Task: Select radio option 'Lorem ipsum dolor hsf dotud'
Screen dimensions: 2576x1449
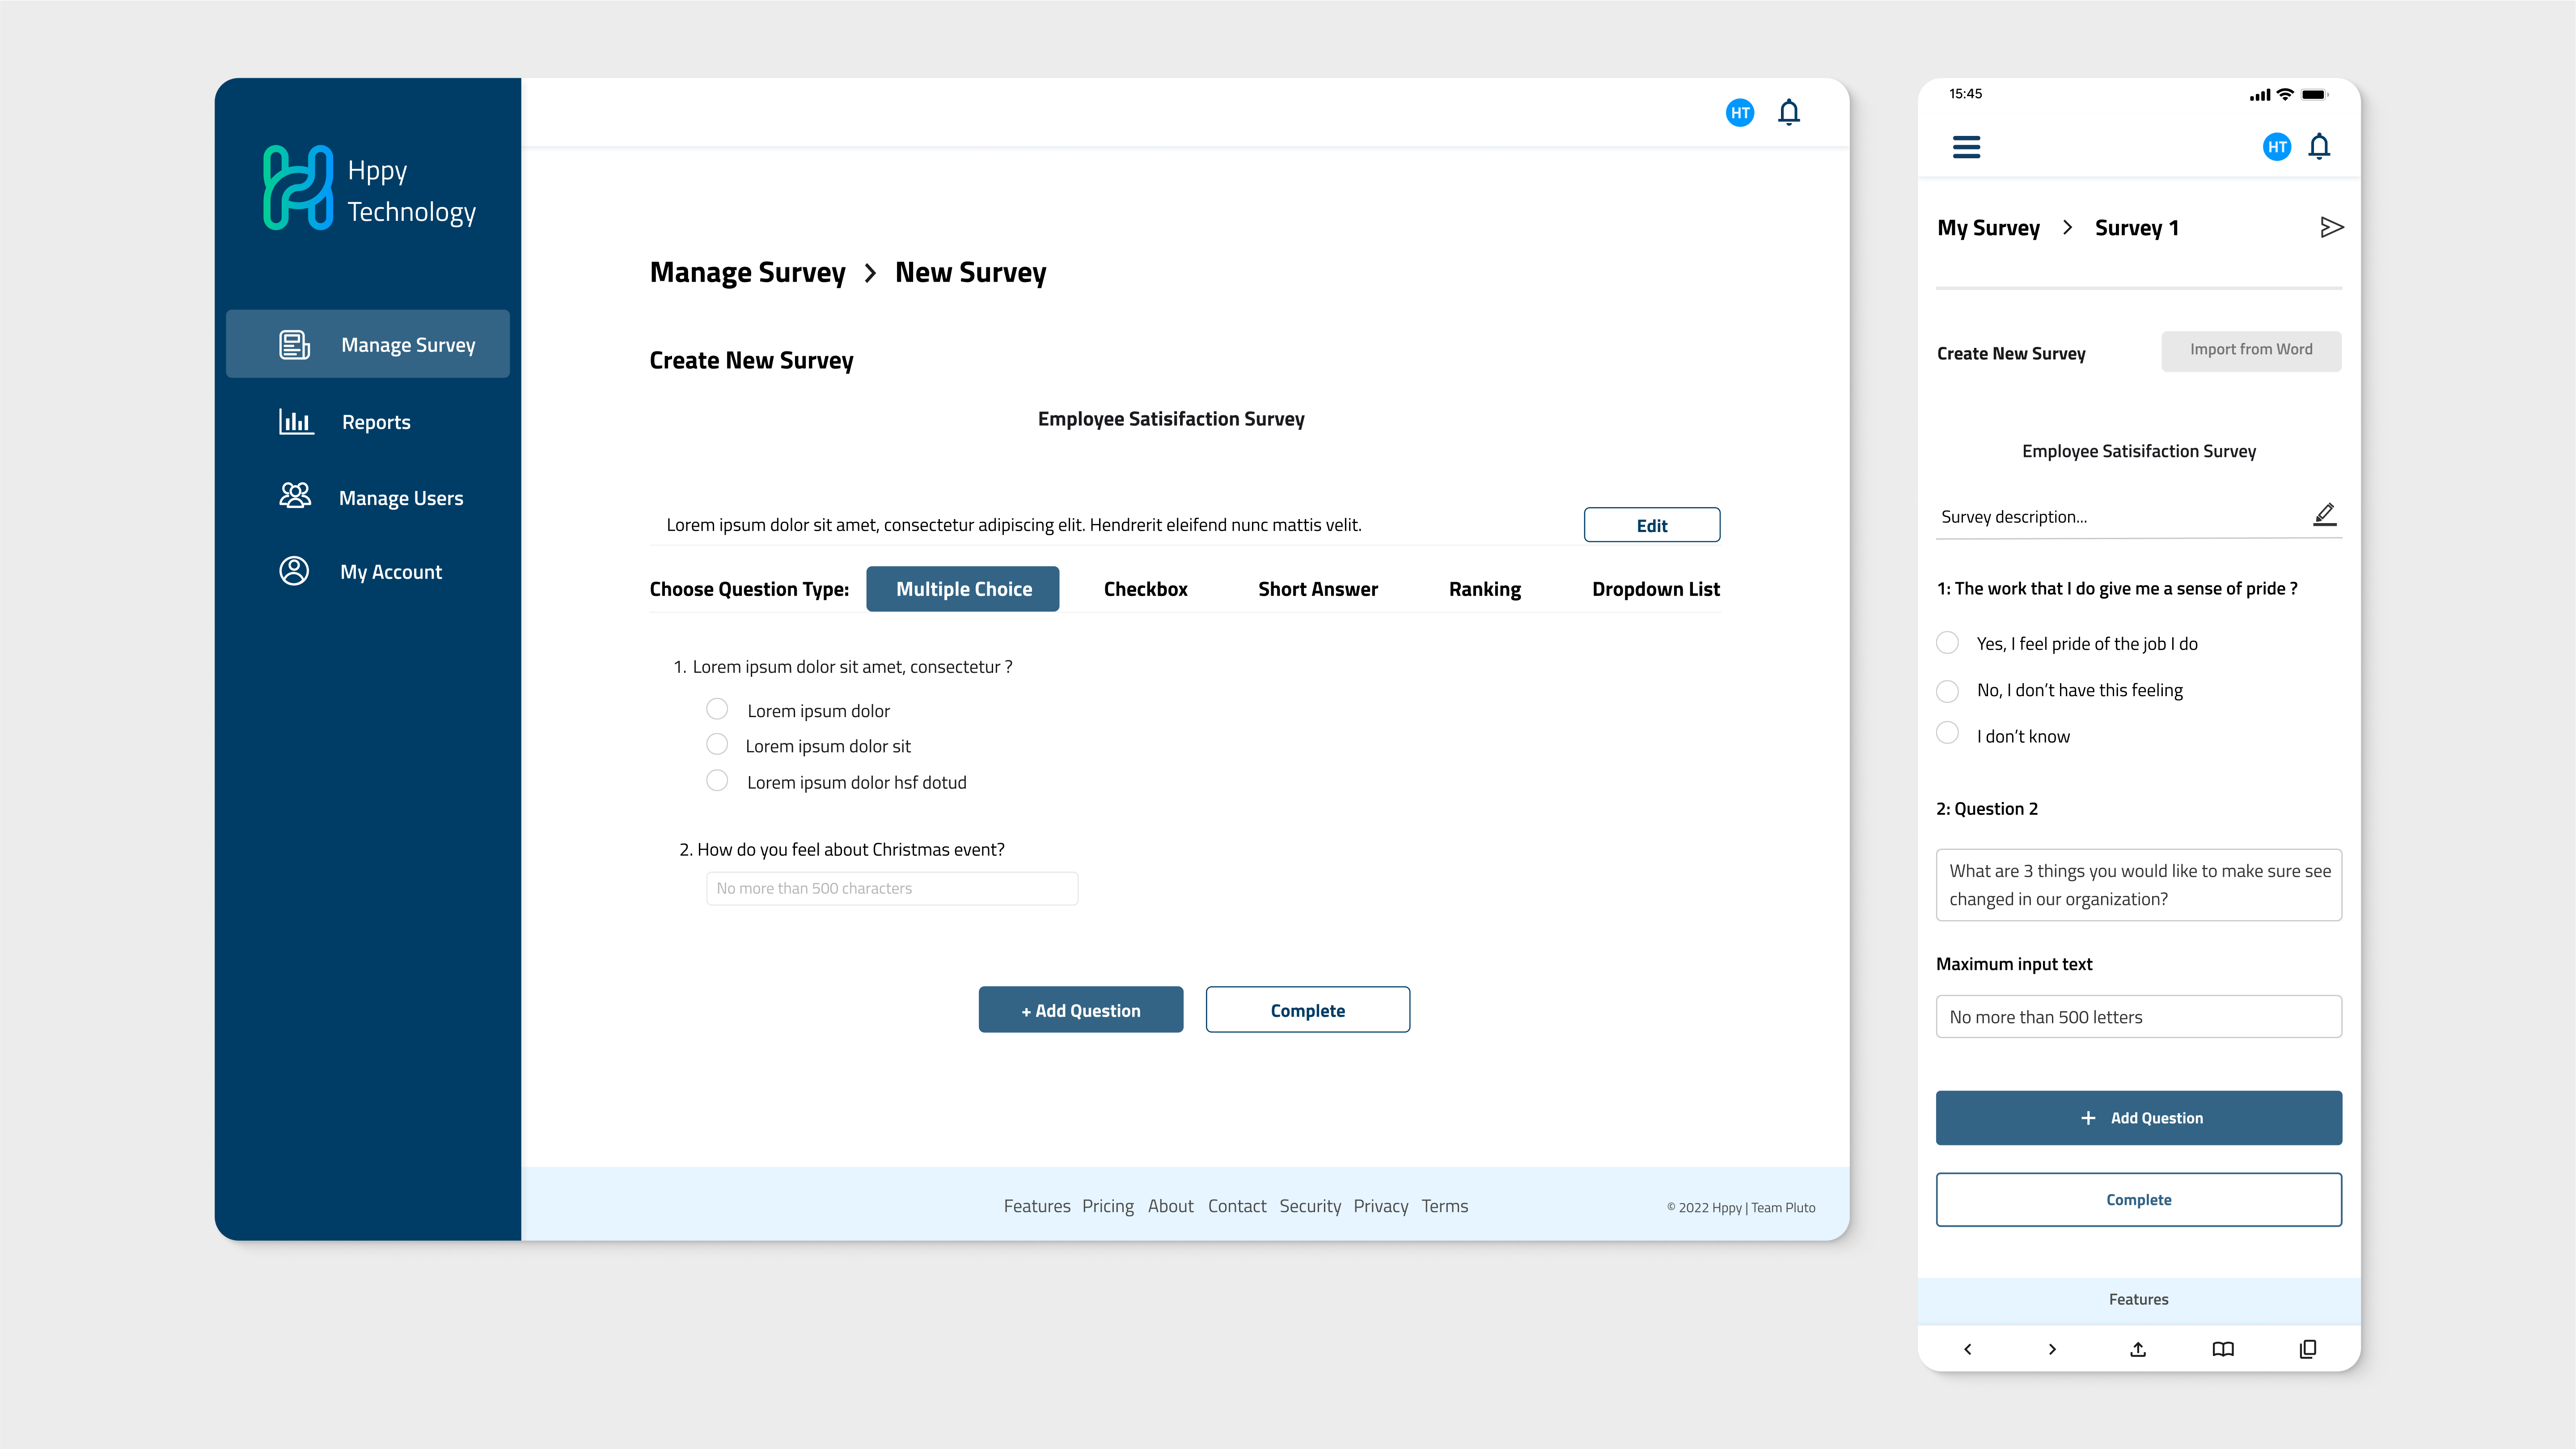Action: click(717, 780)
